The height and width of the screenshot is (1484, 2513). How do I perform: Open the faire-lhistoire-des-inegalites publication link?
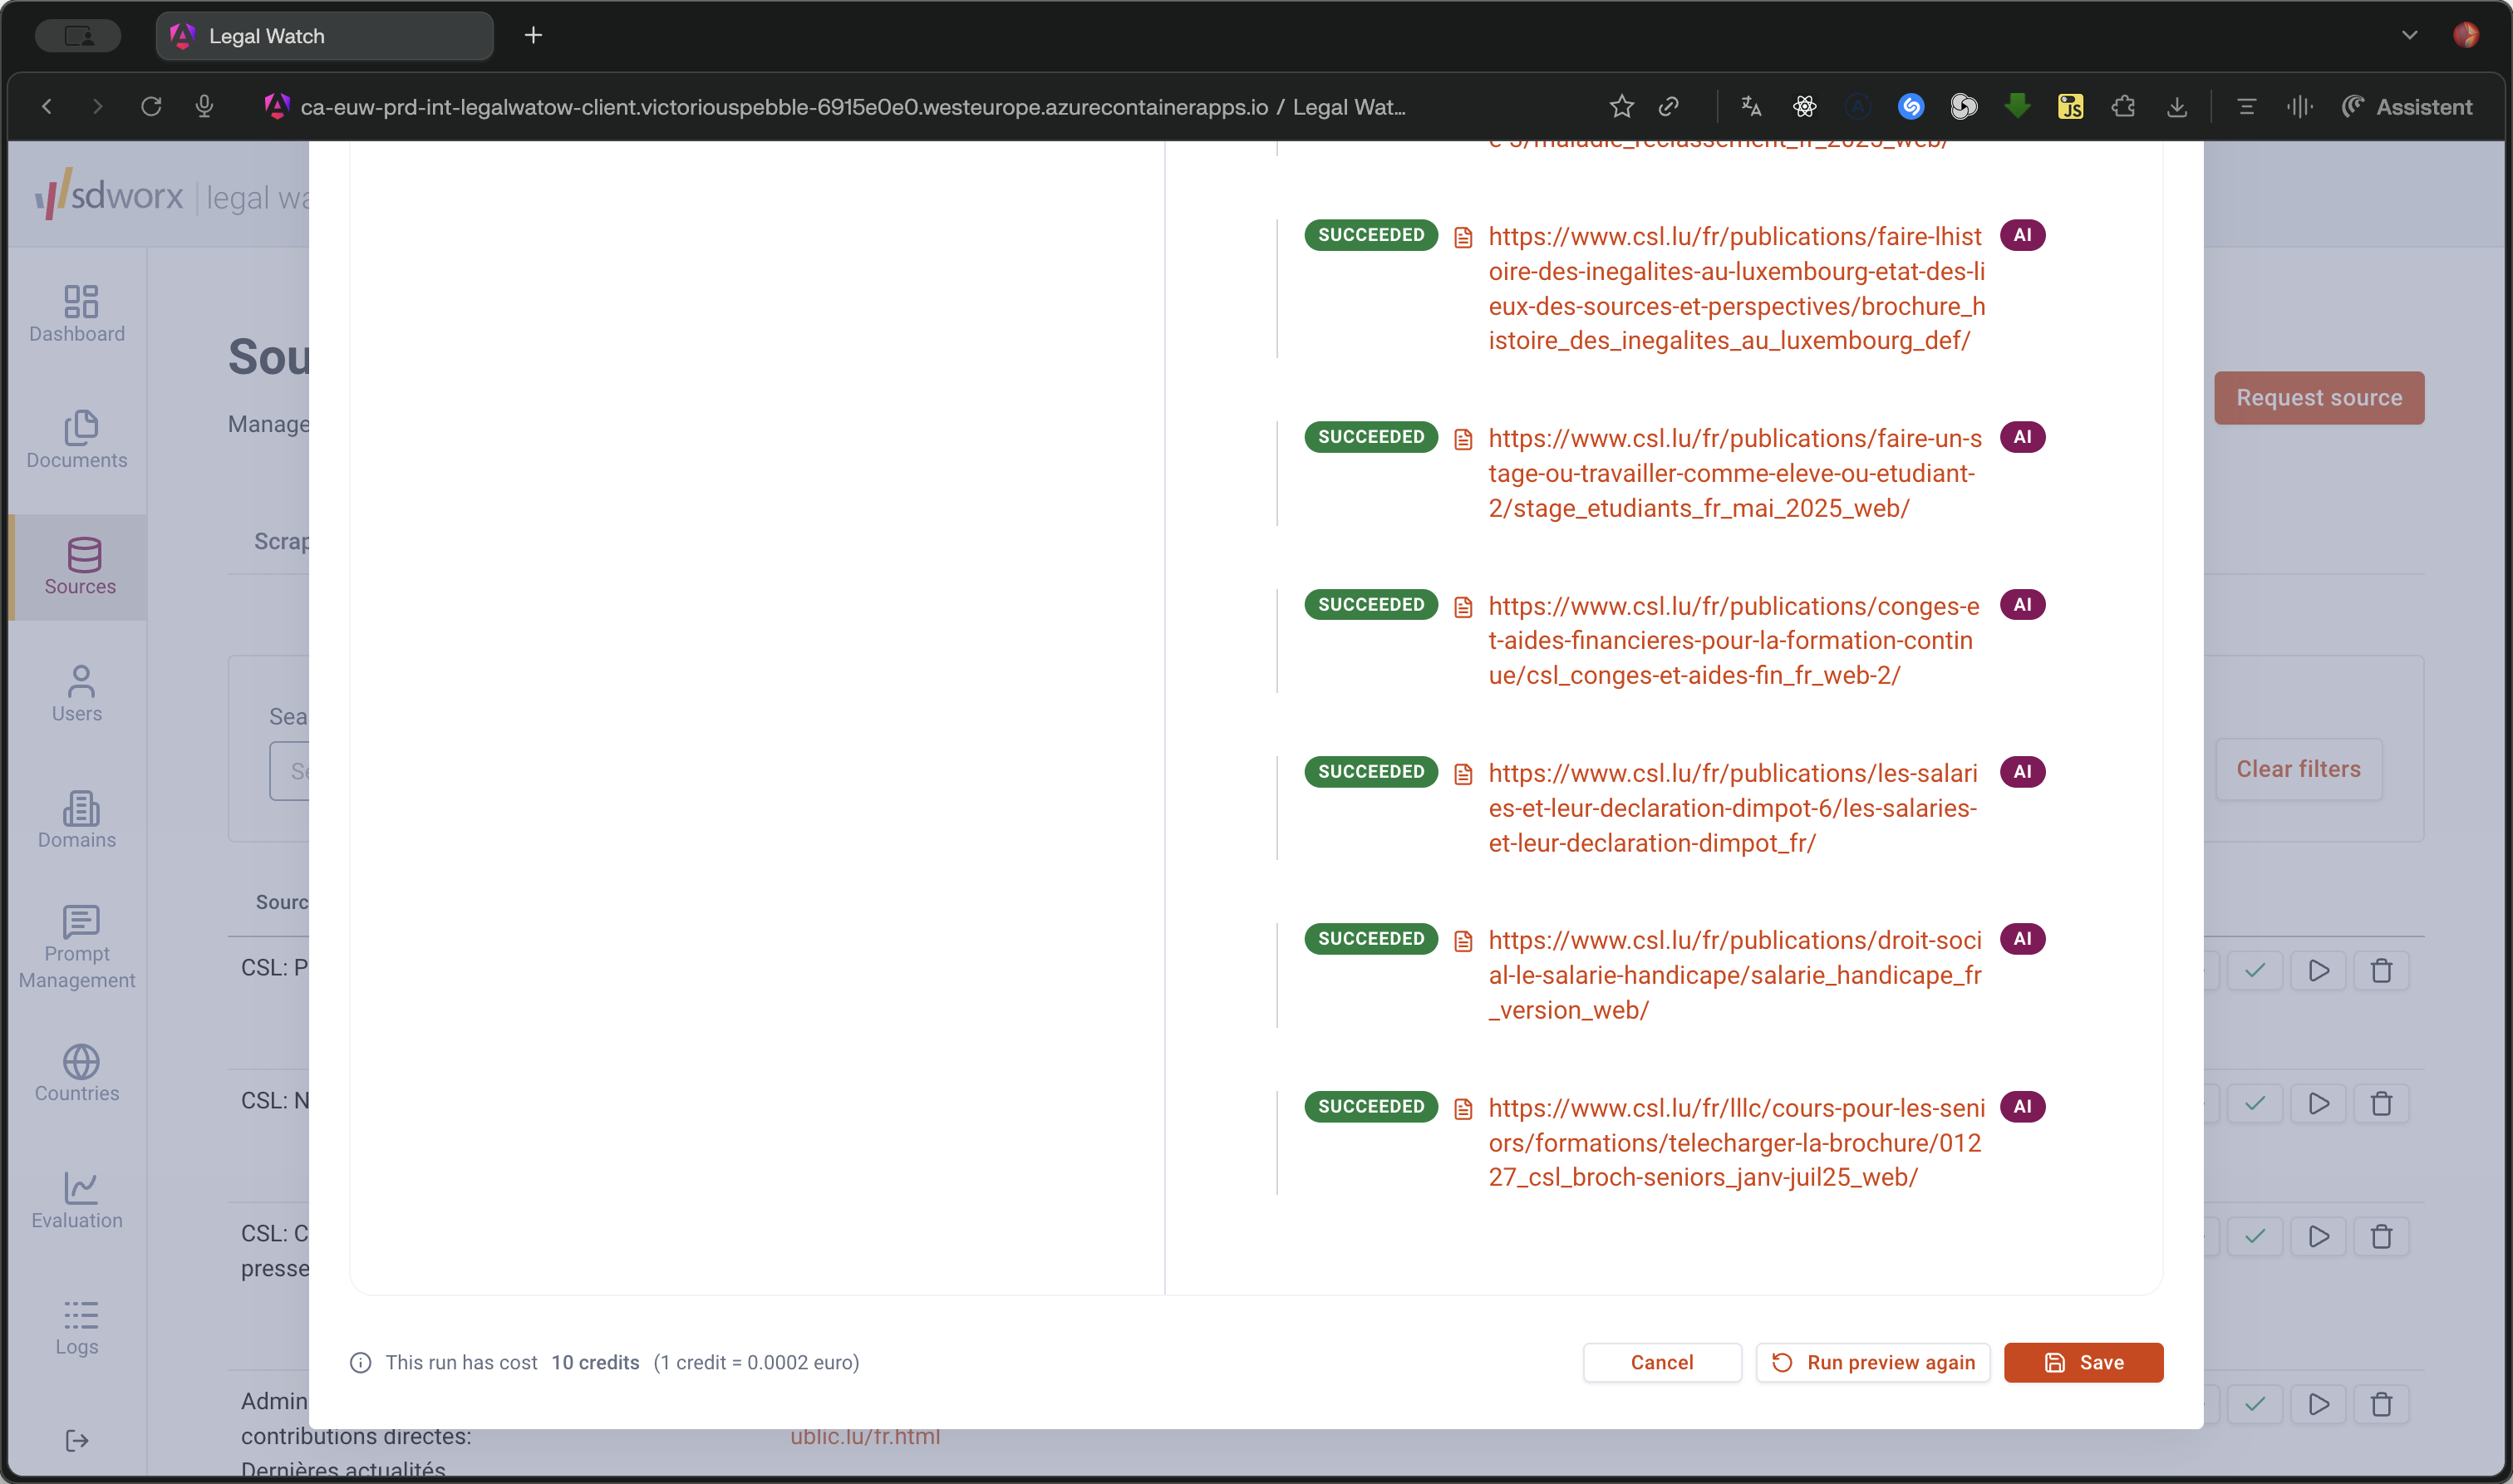(x=1736, y=288)
